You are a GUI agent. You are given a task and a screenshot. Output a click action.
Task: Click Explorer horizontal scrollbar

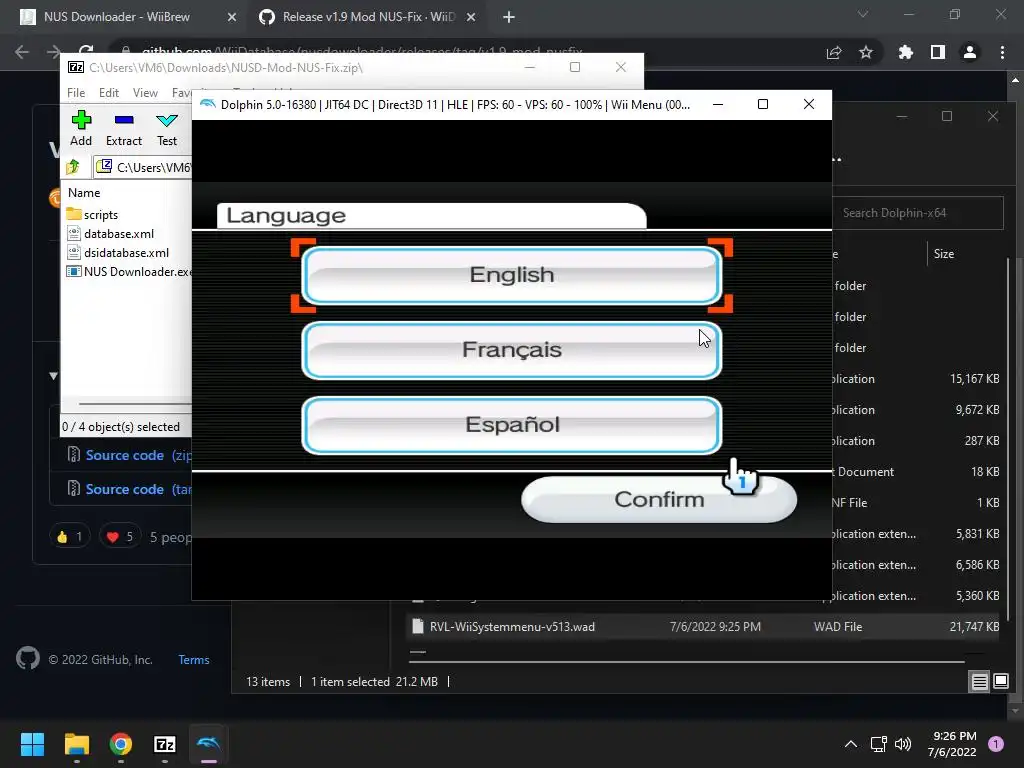686,662
